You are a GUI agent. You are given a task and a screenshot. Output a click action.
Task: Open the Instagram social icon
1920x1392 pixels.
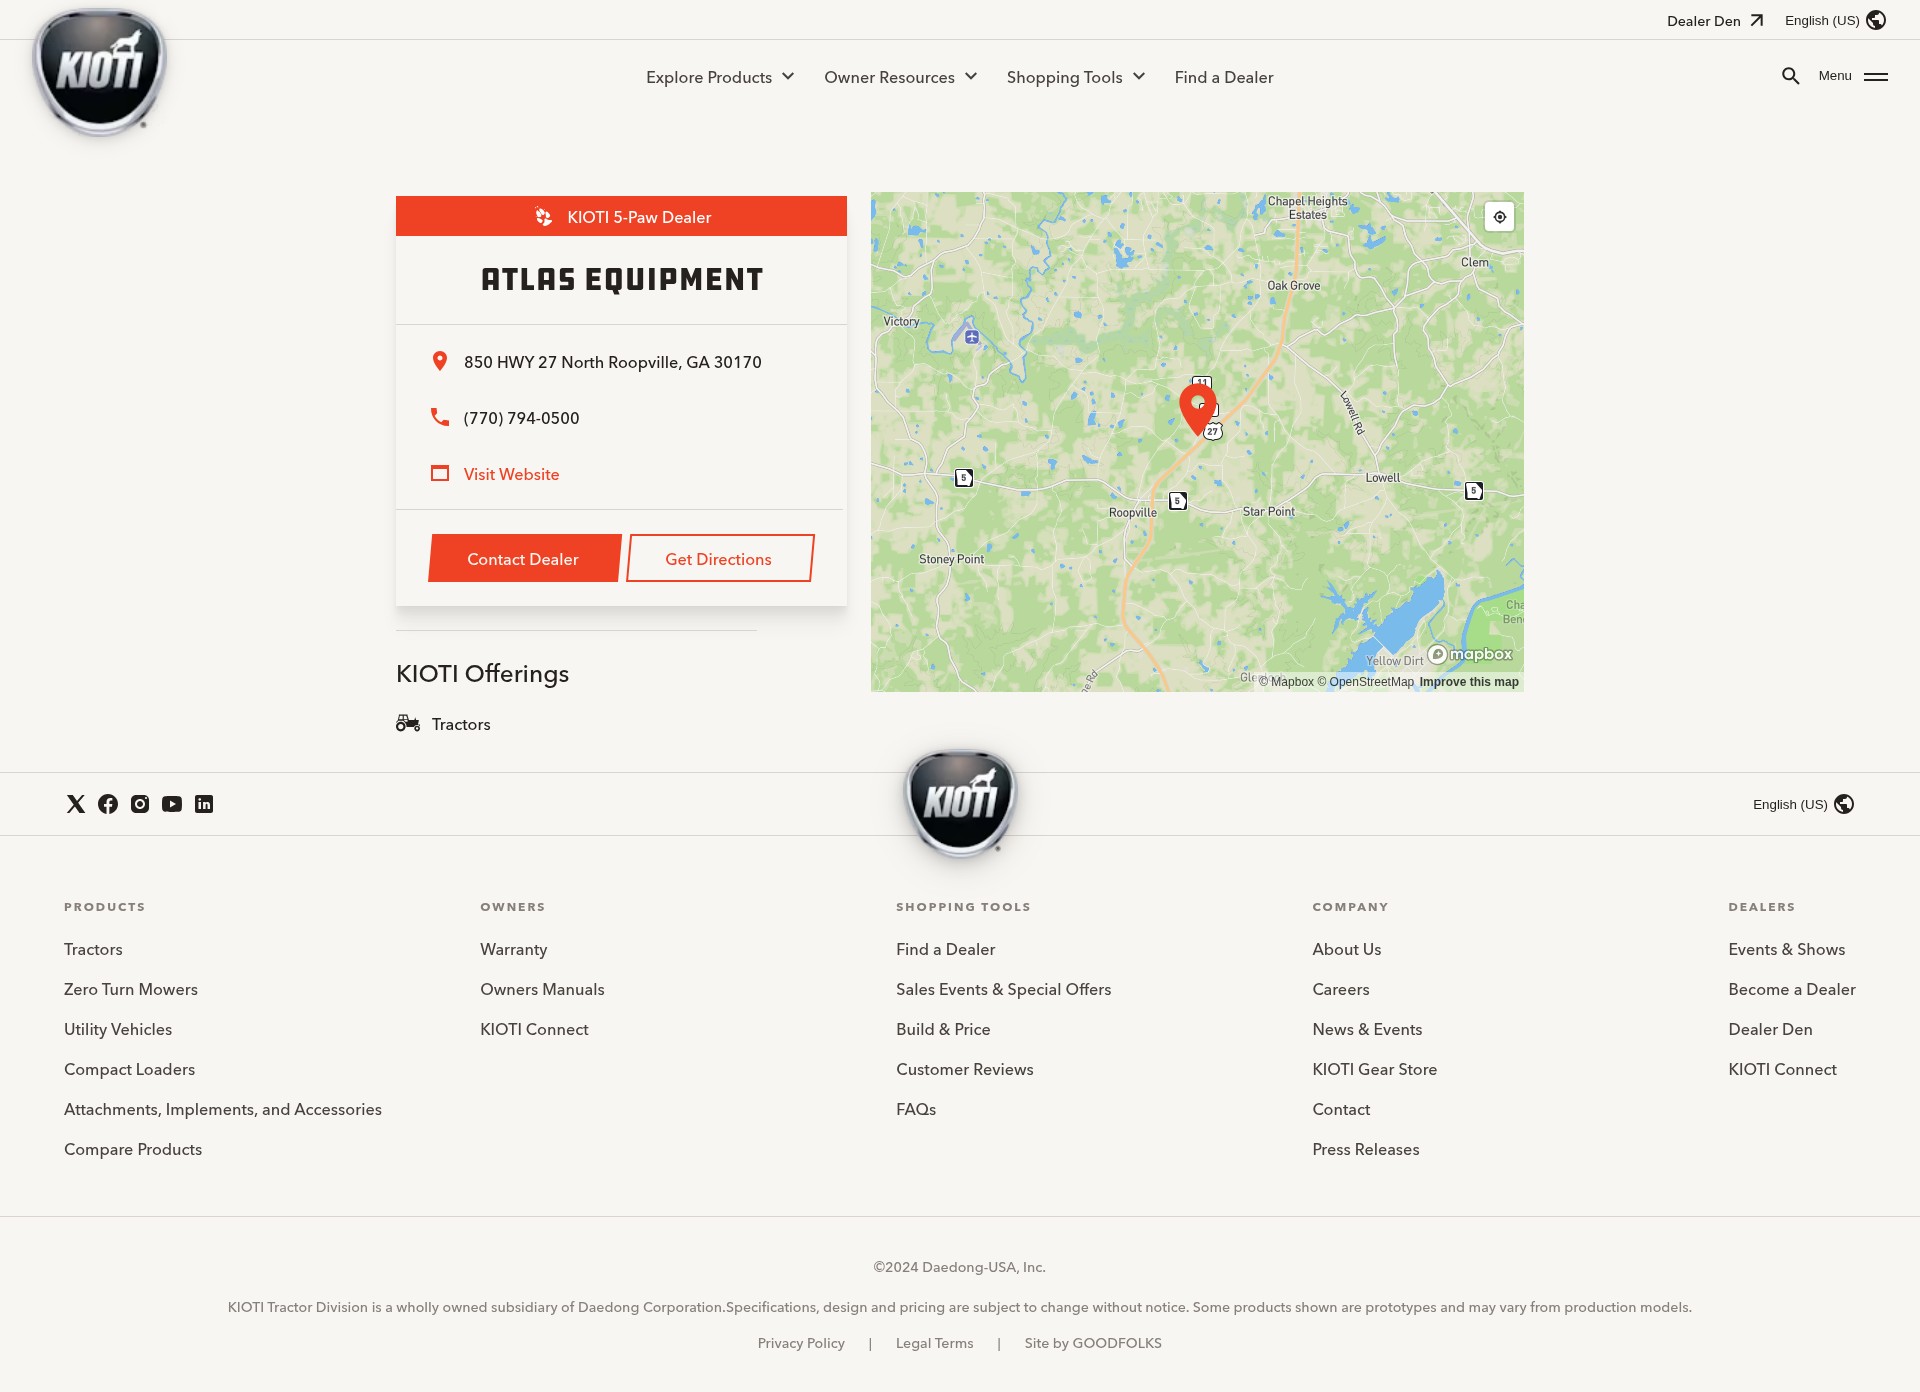coord(140,804)
